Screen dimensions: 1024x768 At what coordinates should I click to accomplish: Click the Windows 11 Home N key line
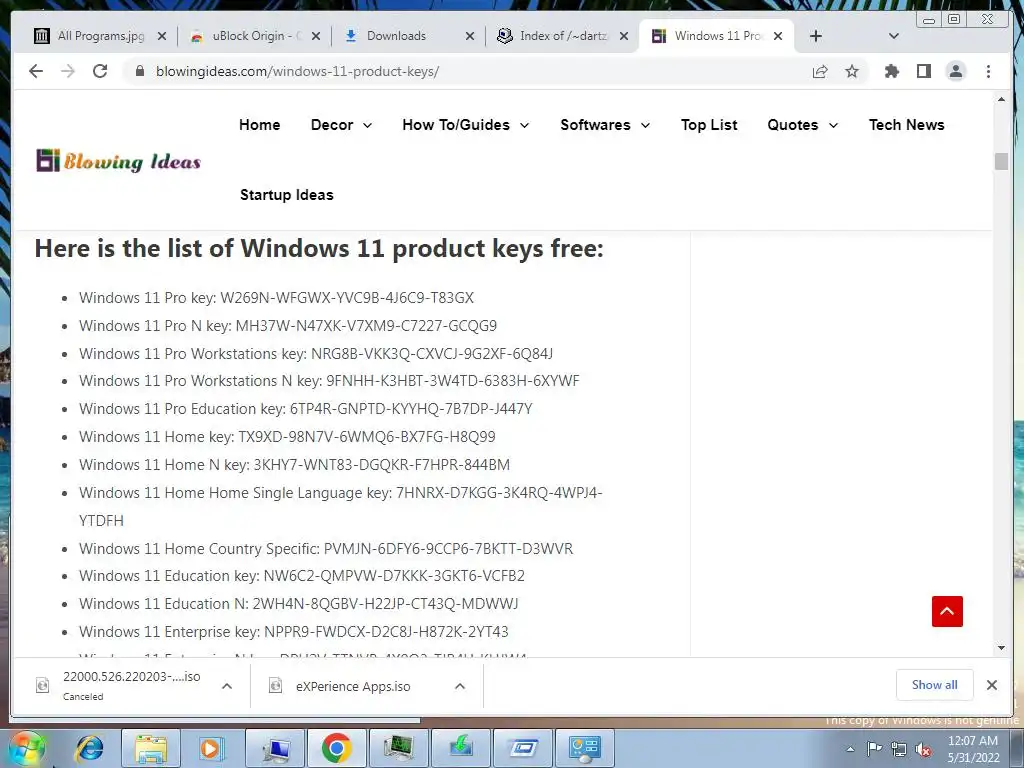point(295,465)
